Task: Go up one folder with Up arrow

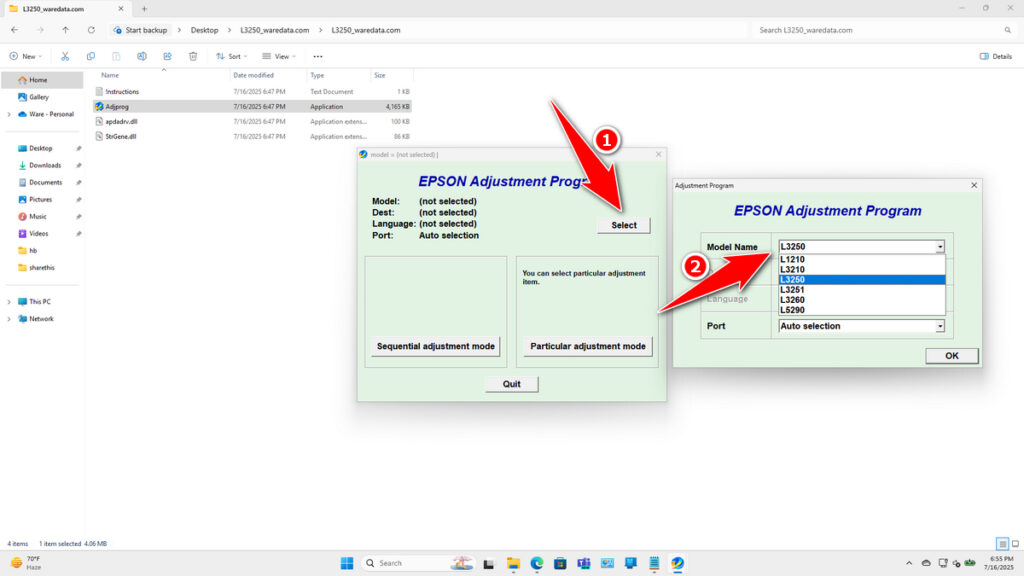Action: pos(65,30)
